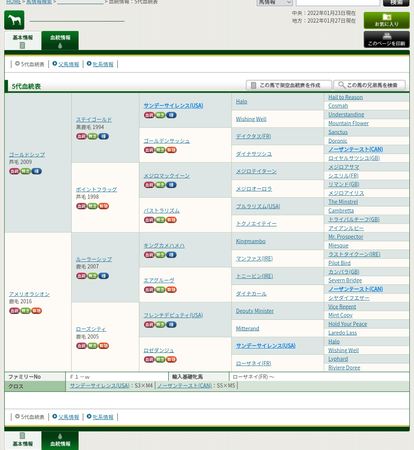This screenshot has height=450, width=414.
Task: Click orange broodmare badge under ゴールデンサッシュ
Action: pos(171,150)
